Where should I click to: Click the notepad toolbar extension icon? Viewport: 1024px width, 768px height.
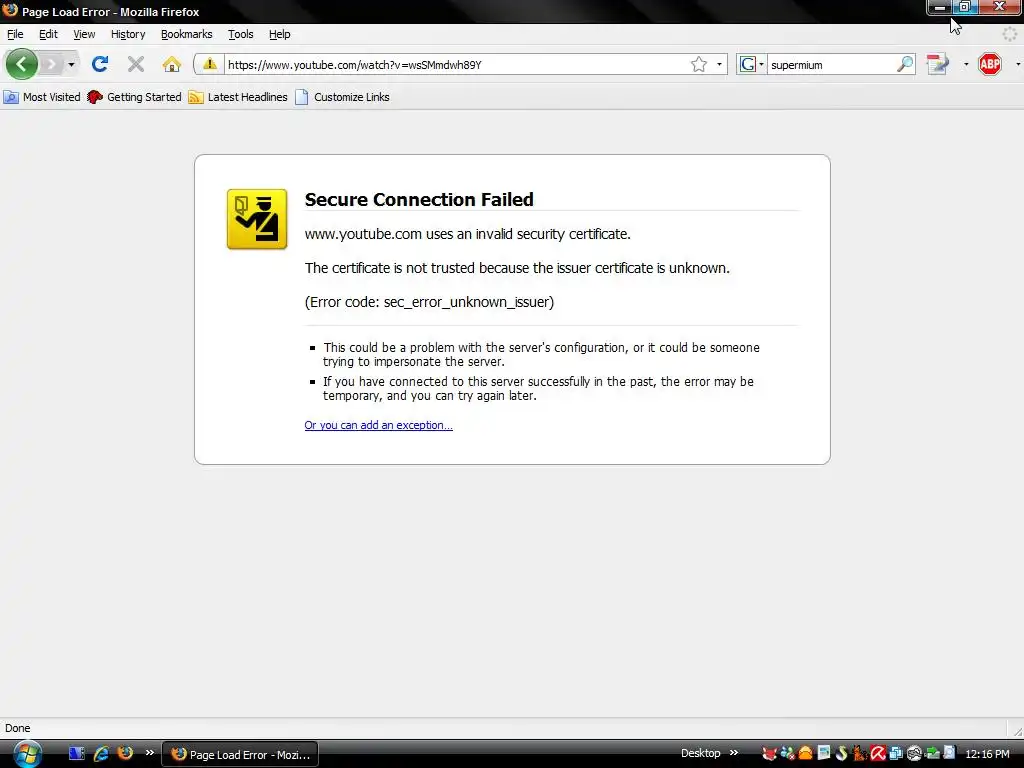point(937,64)
